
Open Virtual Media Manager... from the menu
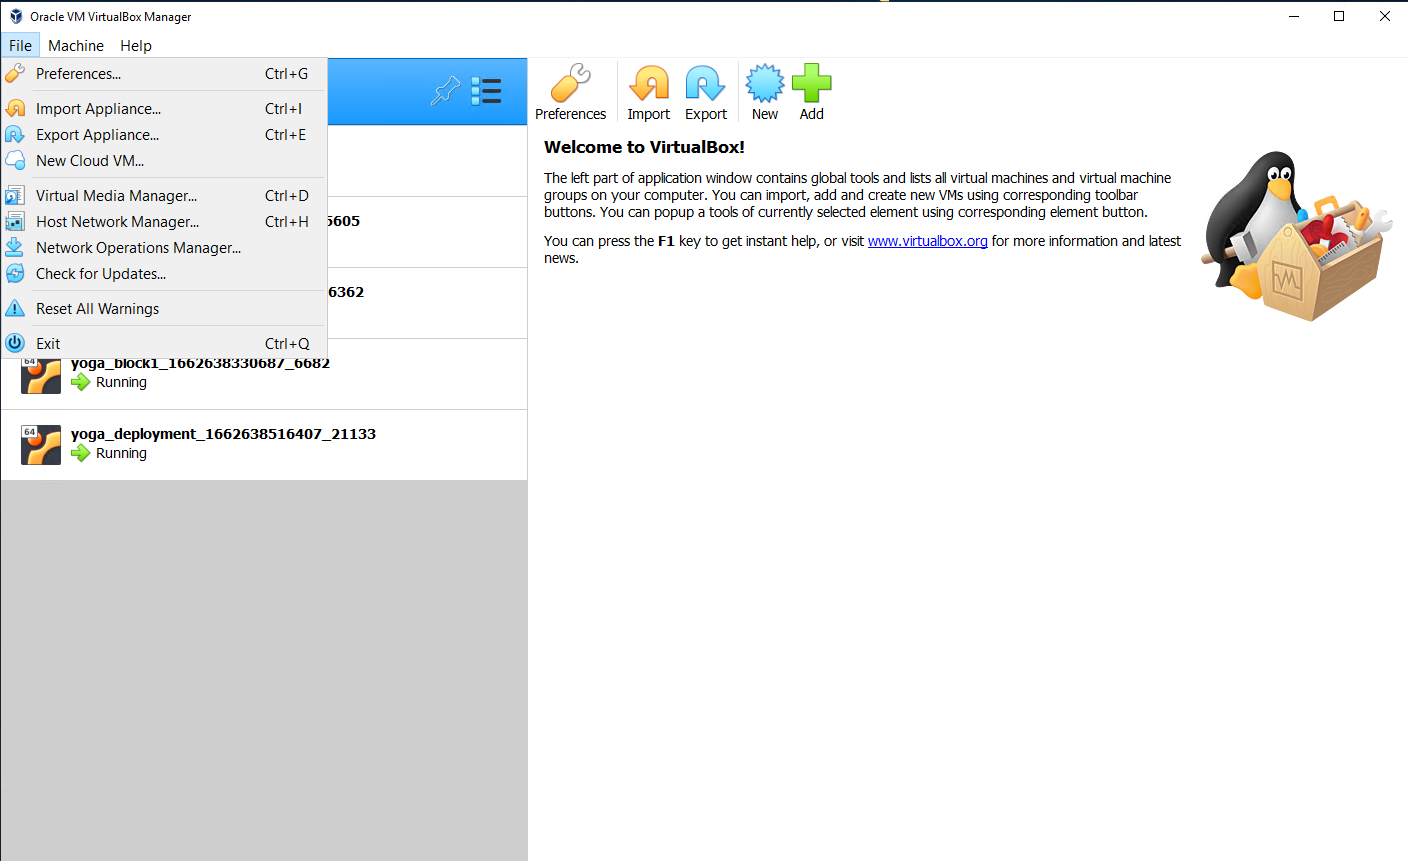(x=164, y=196)
